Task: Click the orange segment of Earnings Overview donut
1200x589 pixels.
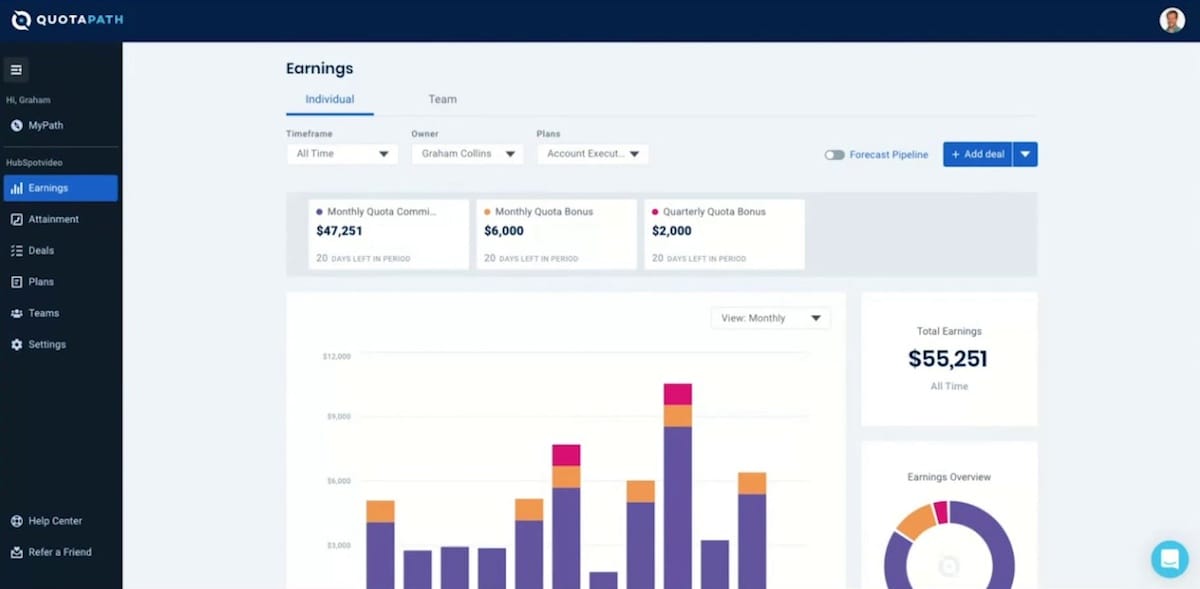Action: click(x=914, y=521)
